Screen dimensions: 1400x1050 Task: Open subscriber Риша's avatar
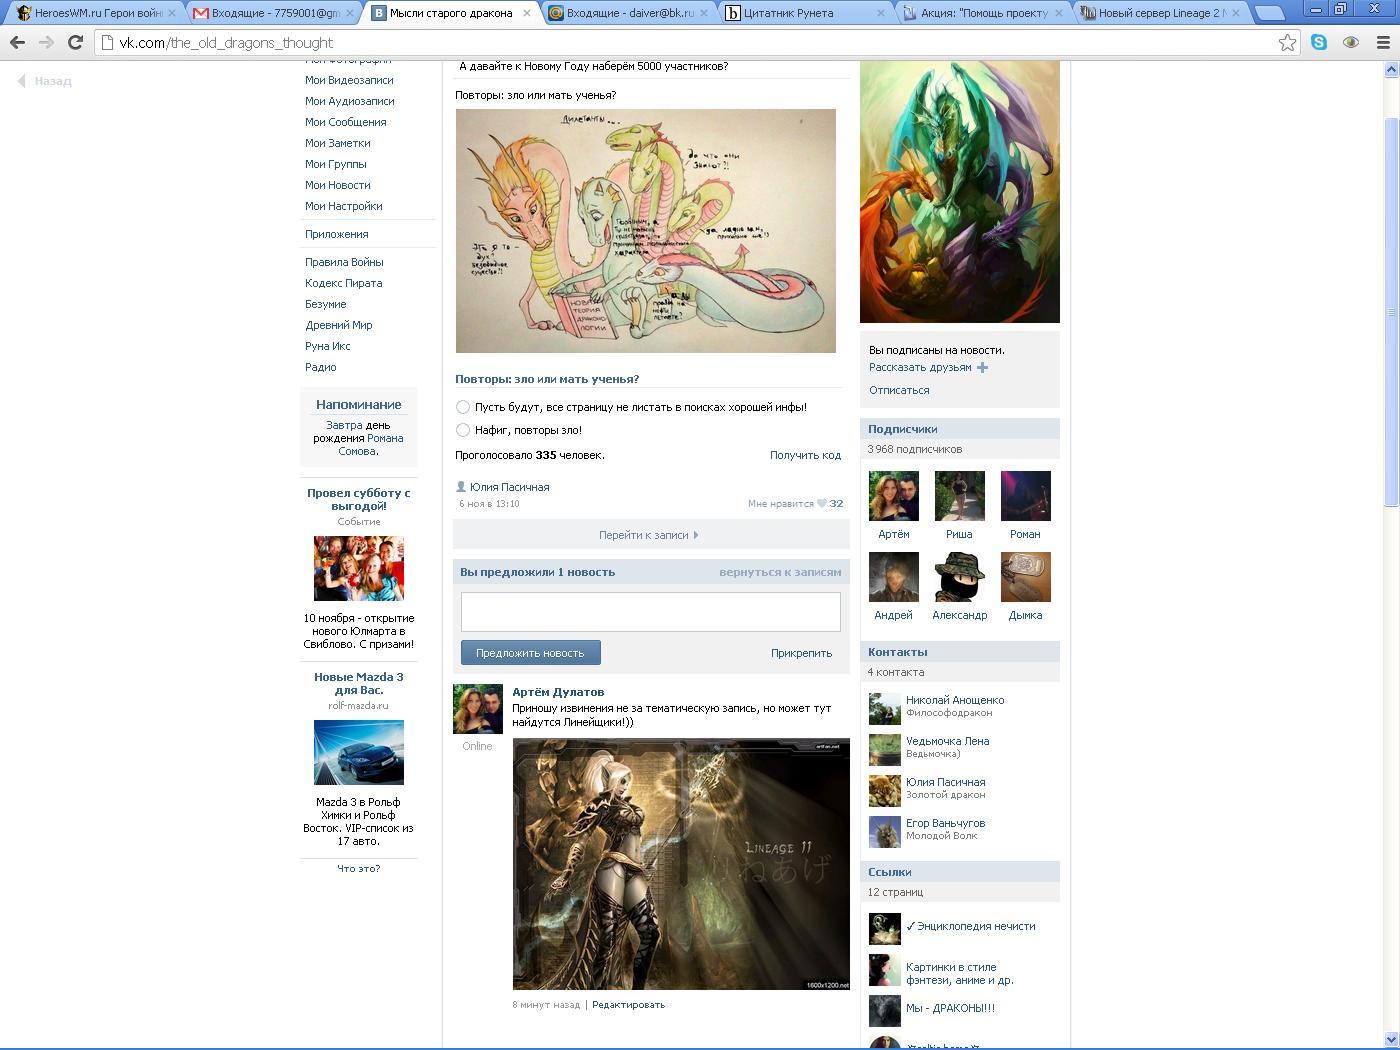click(x=959, y=496)
